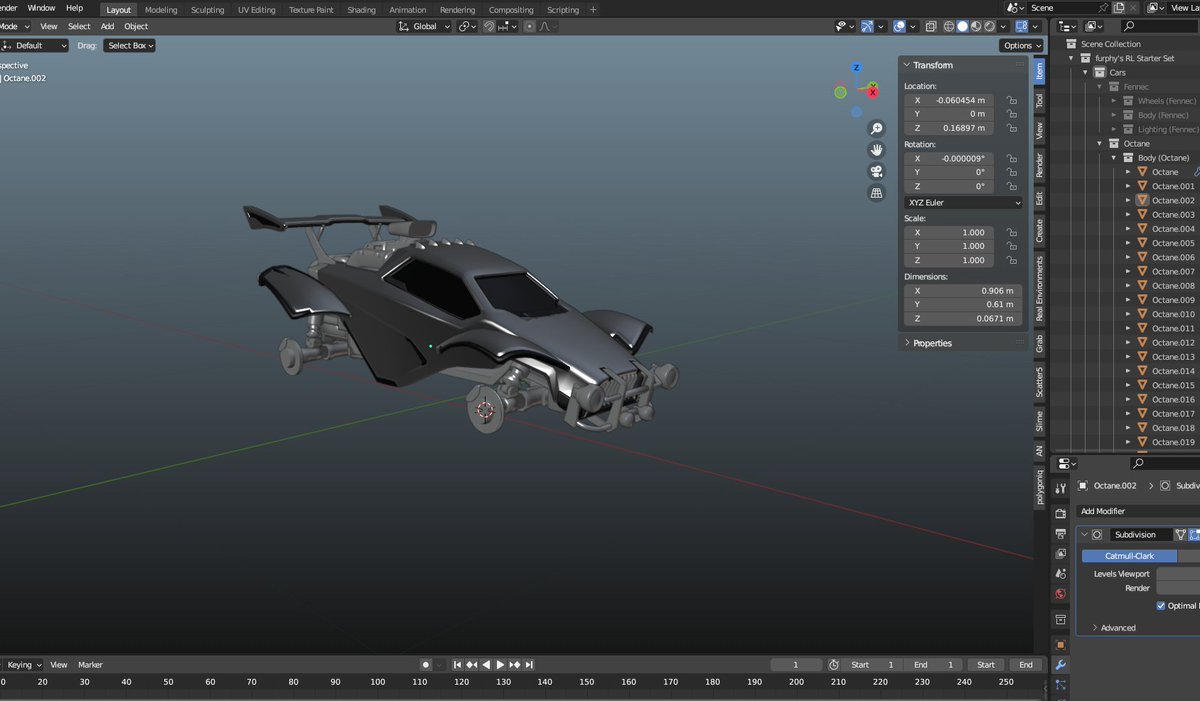Switch perspective/orthographic with grid icon
This screenshot has width=1200, height=701.
click(877, 193)
